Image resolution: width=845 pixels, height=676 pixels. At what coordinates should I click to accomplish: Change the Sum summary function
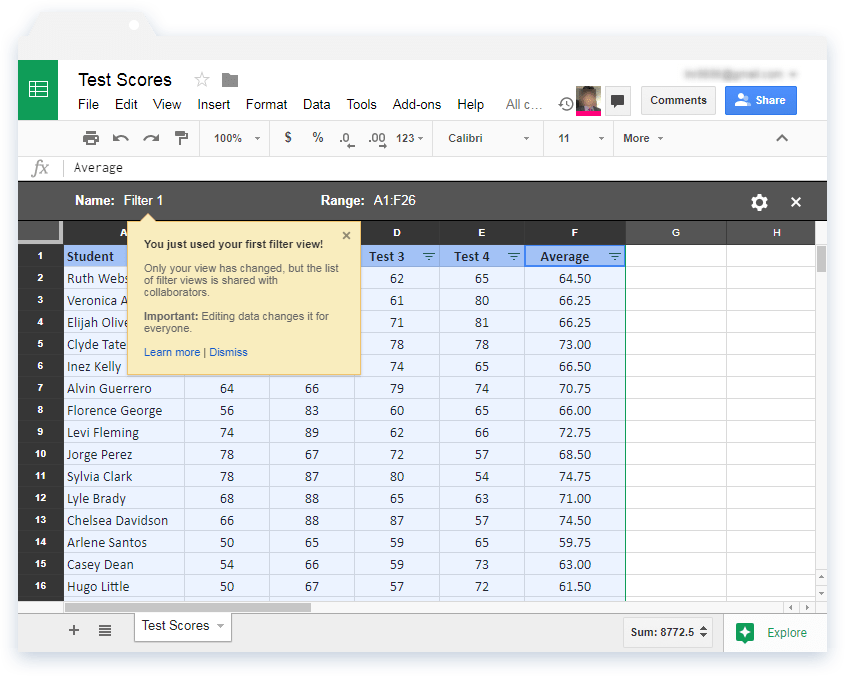(x=668, y=632)
